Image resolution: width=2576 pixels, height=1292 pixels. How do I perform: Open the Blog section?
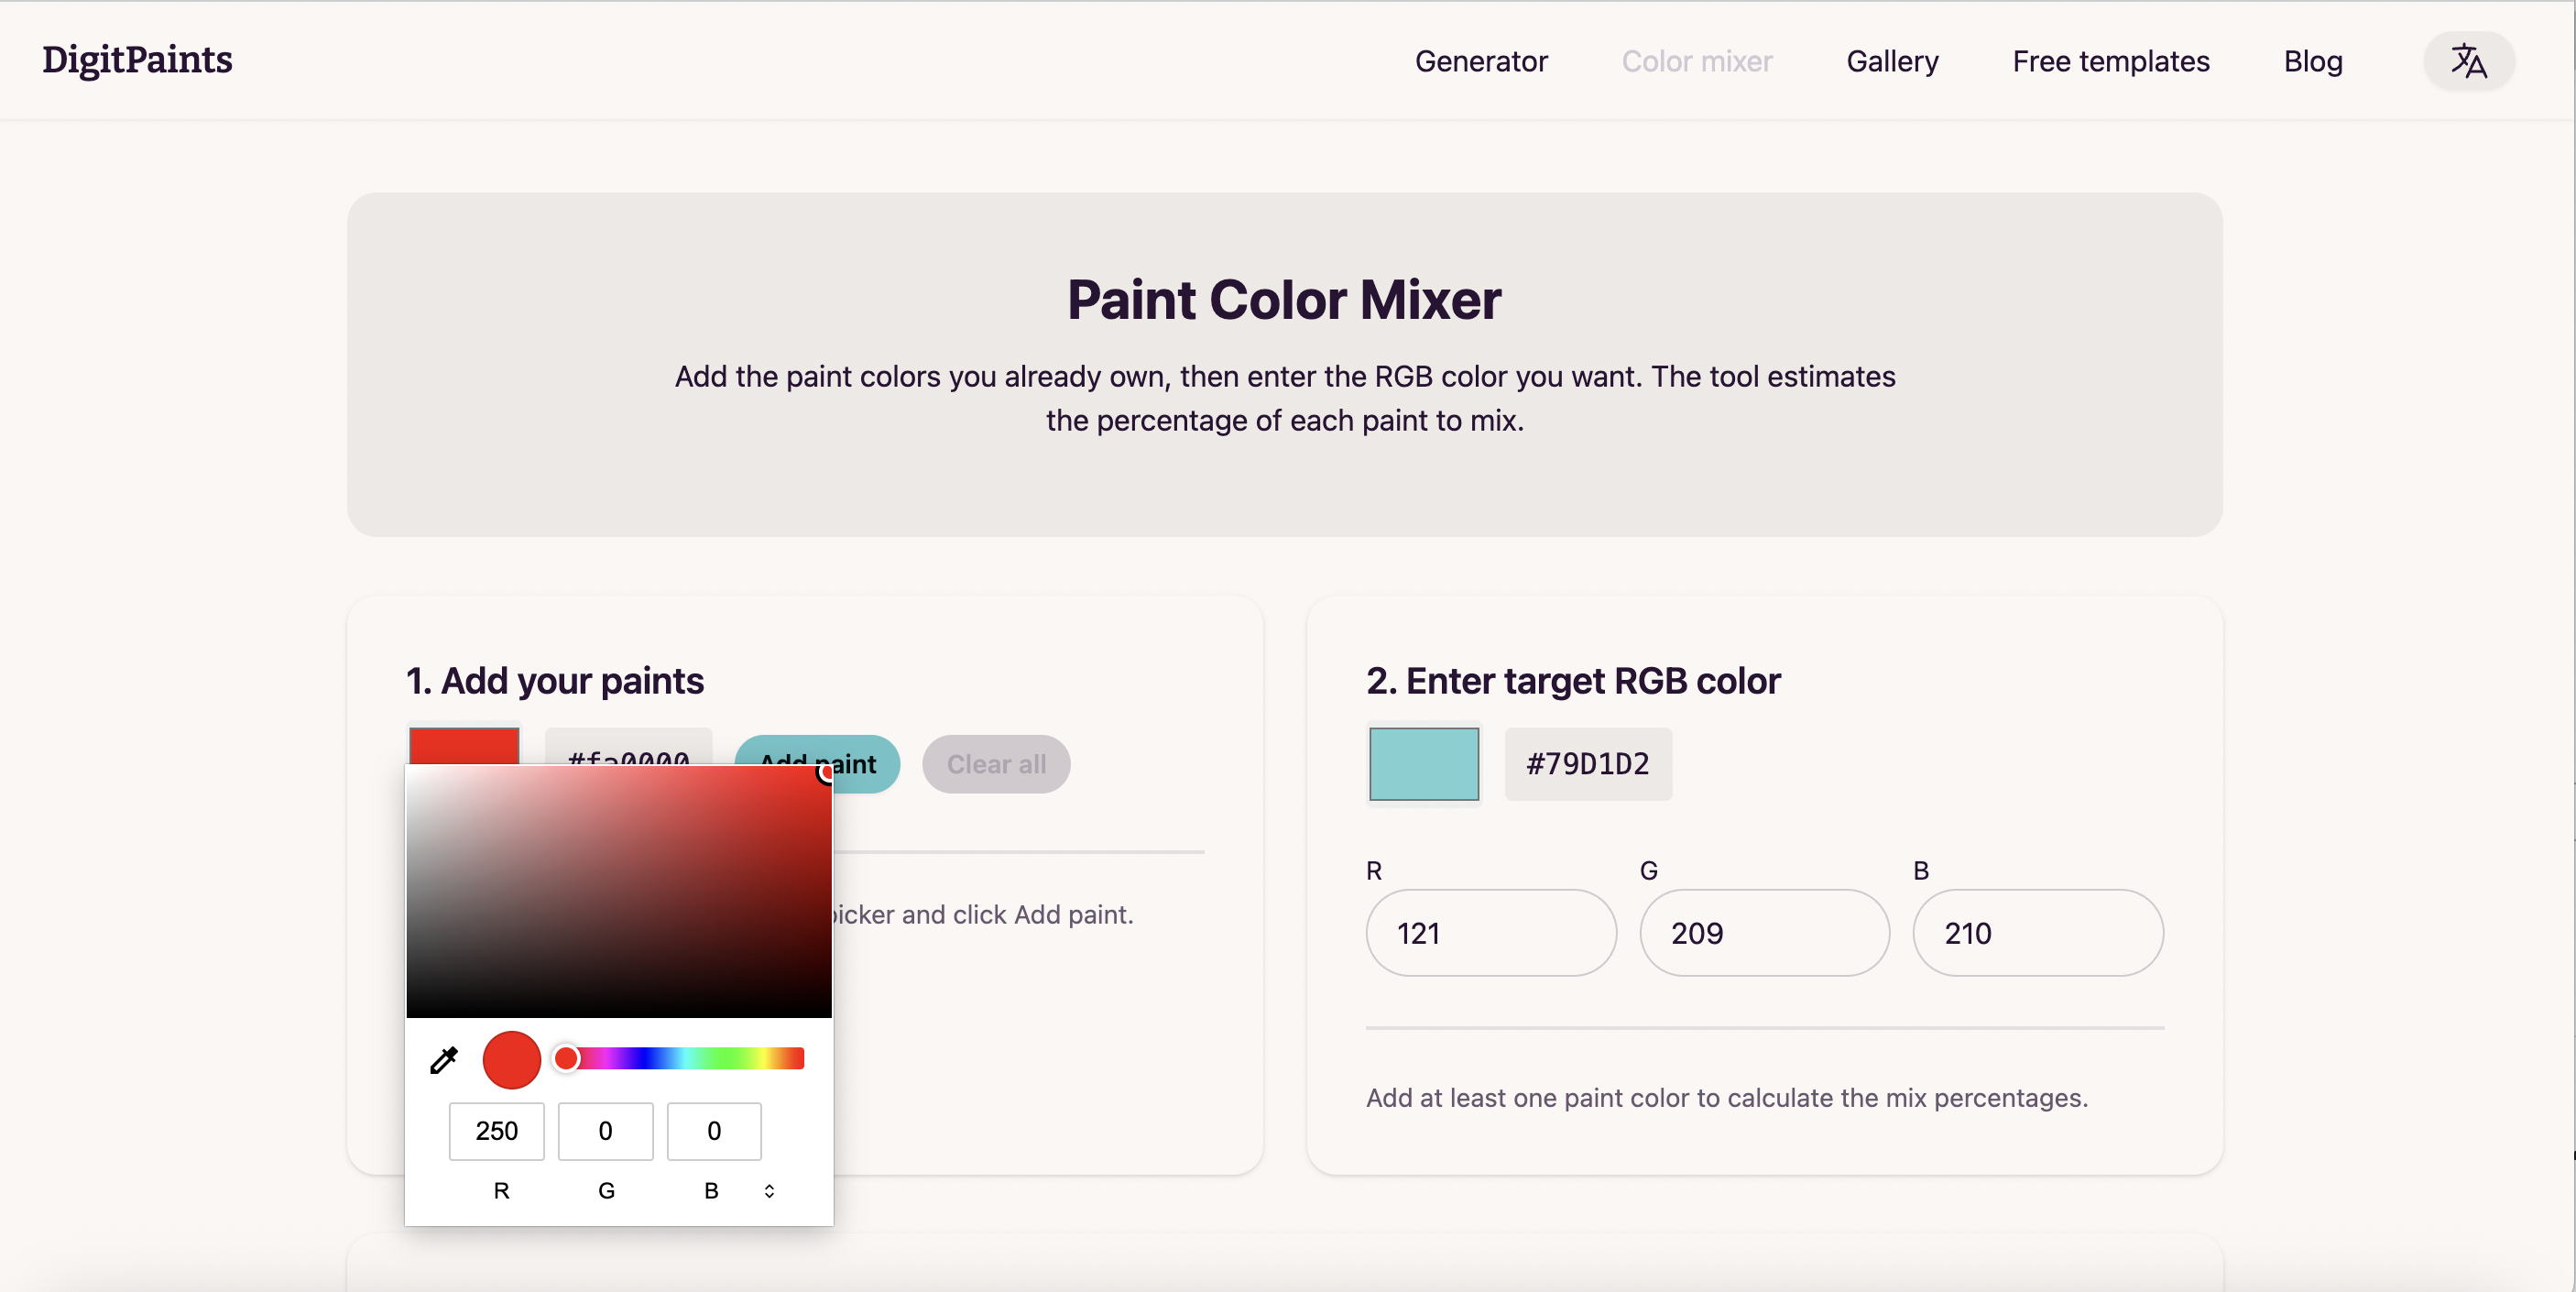pos(2313,61)
